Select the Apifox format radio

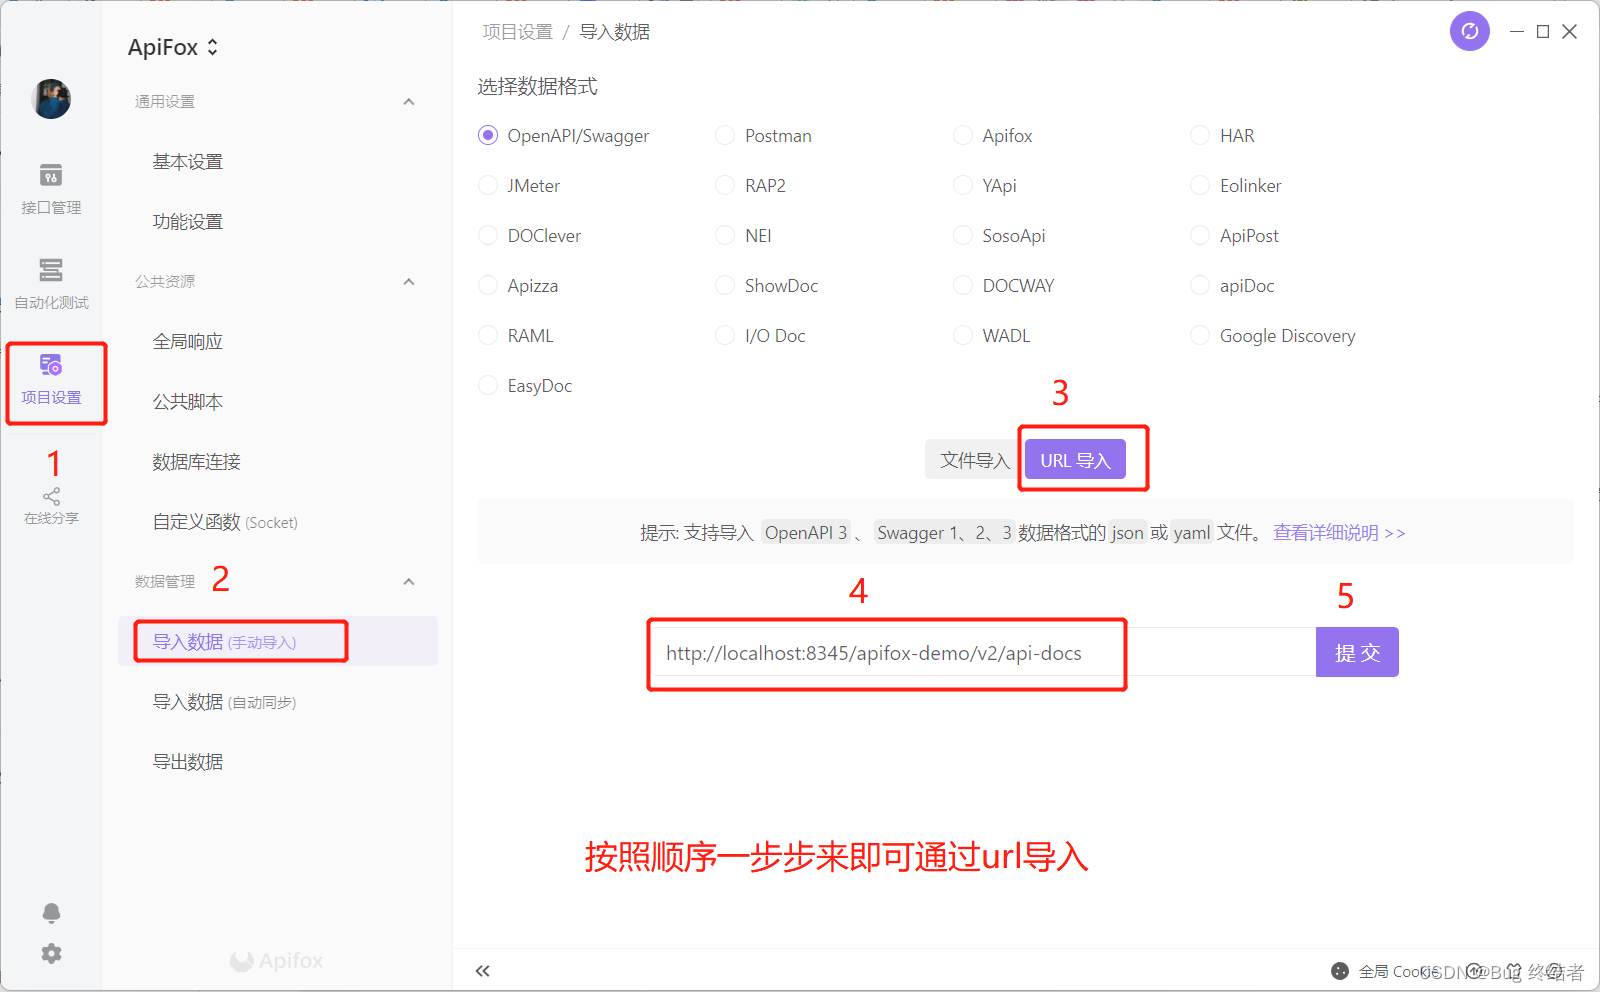[963, 135]
